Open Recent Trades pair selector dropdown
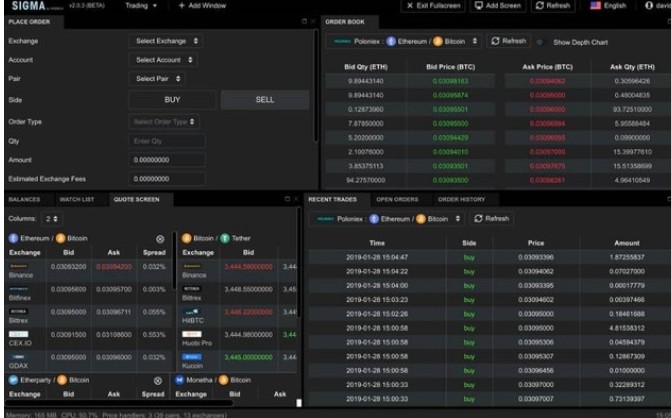 387,219
